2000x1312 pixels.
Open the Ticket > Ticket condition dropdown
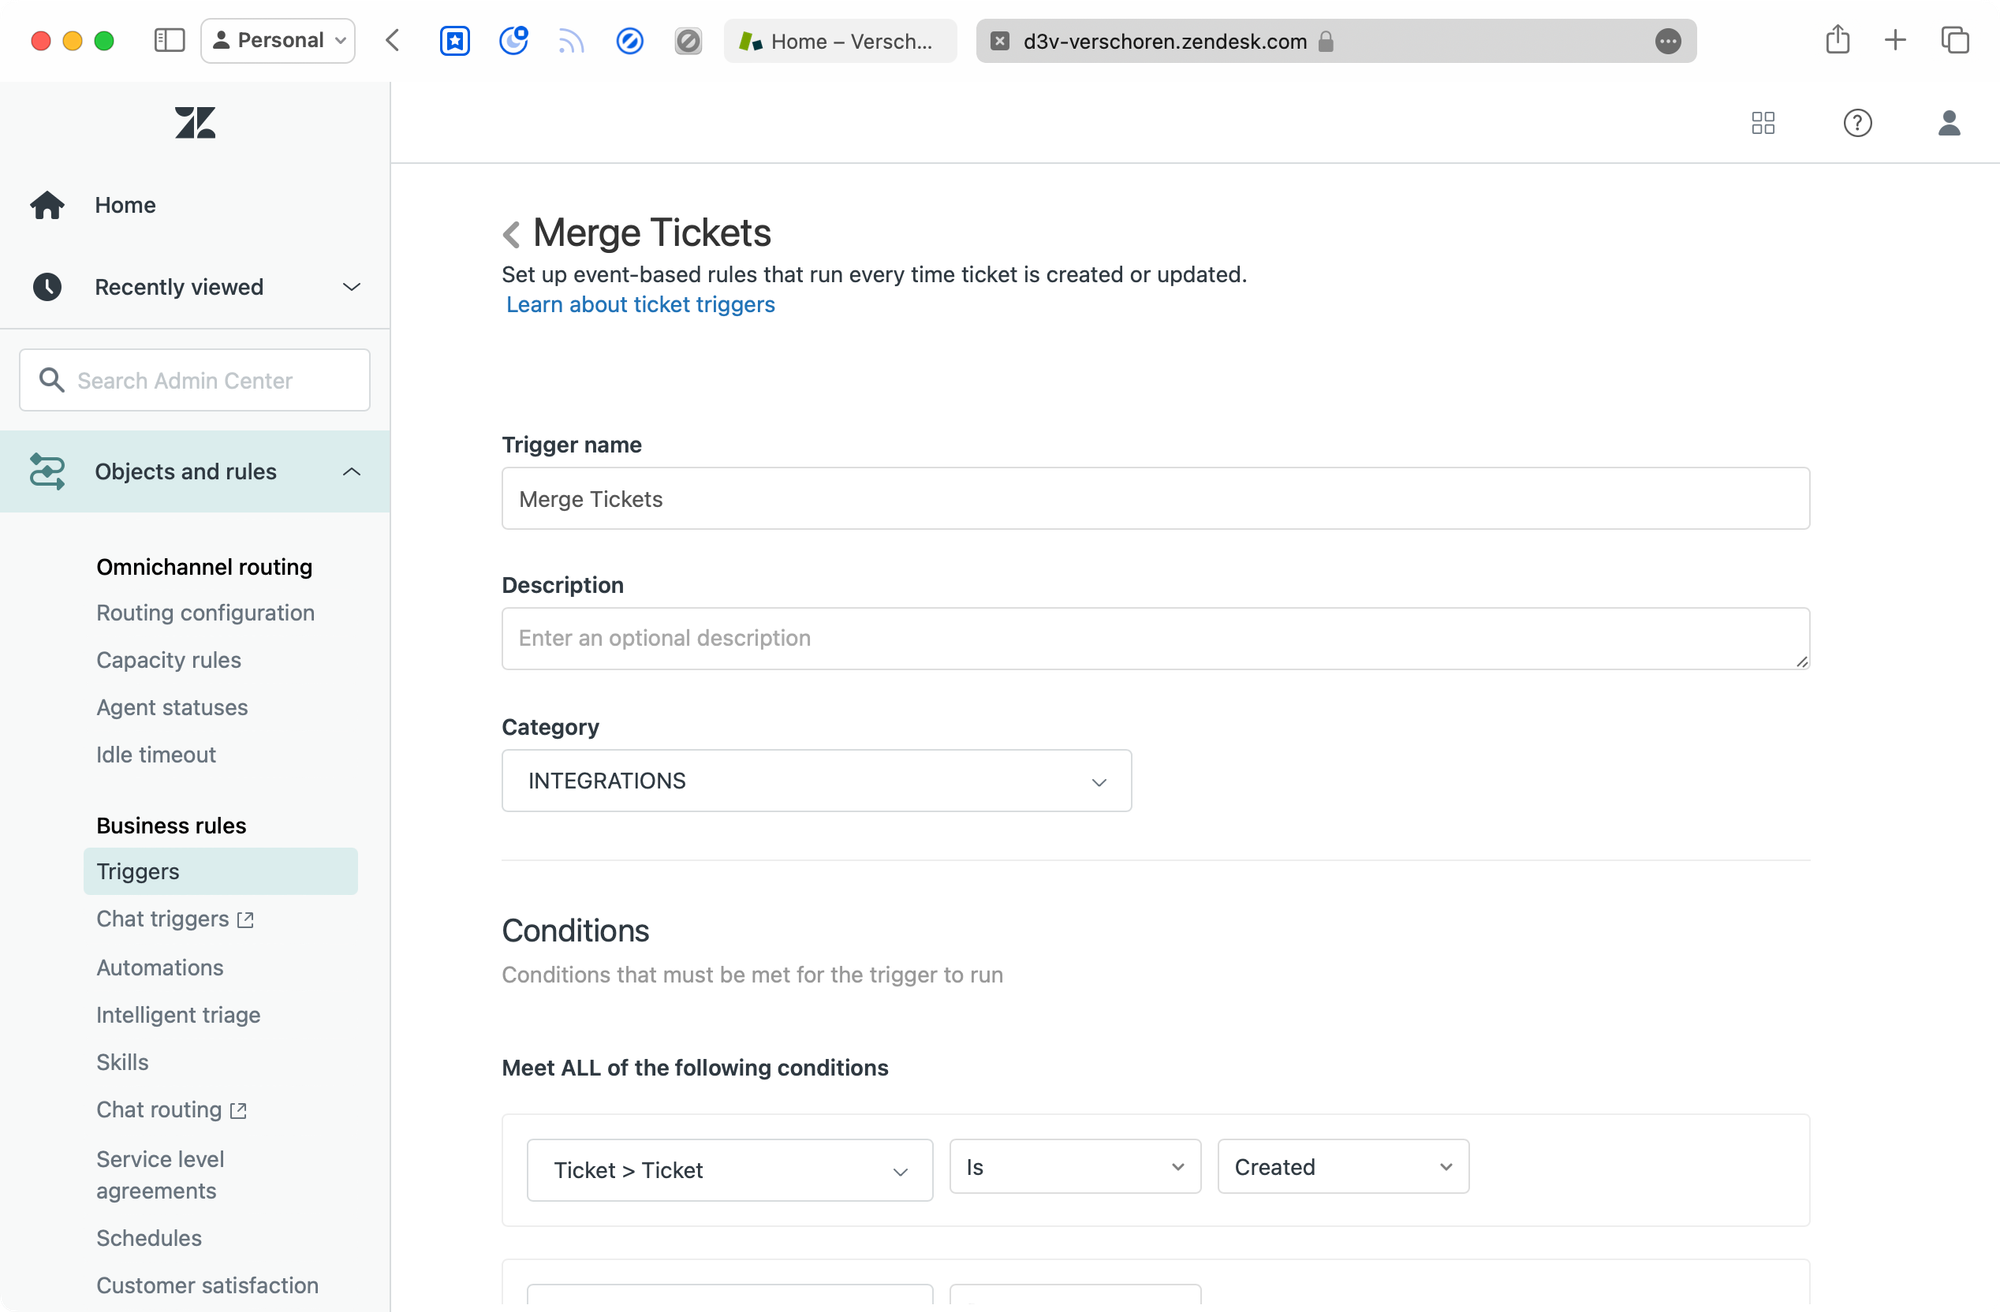point(729,1170)
